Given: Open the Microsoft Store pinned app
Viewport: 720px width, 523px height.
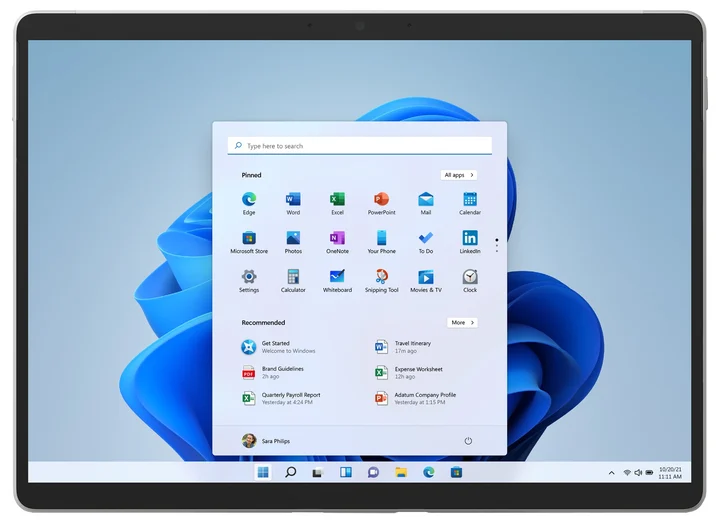Looking at the screenshot, I should [x=249, y=239].
